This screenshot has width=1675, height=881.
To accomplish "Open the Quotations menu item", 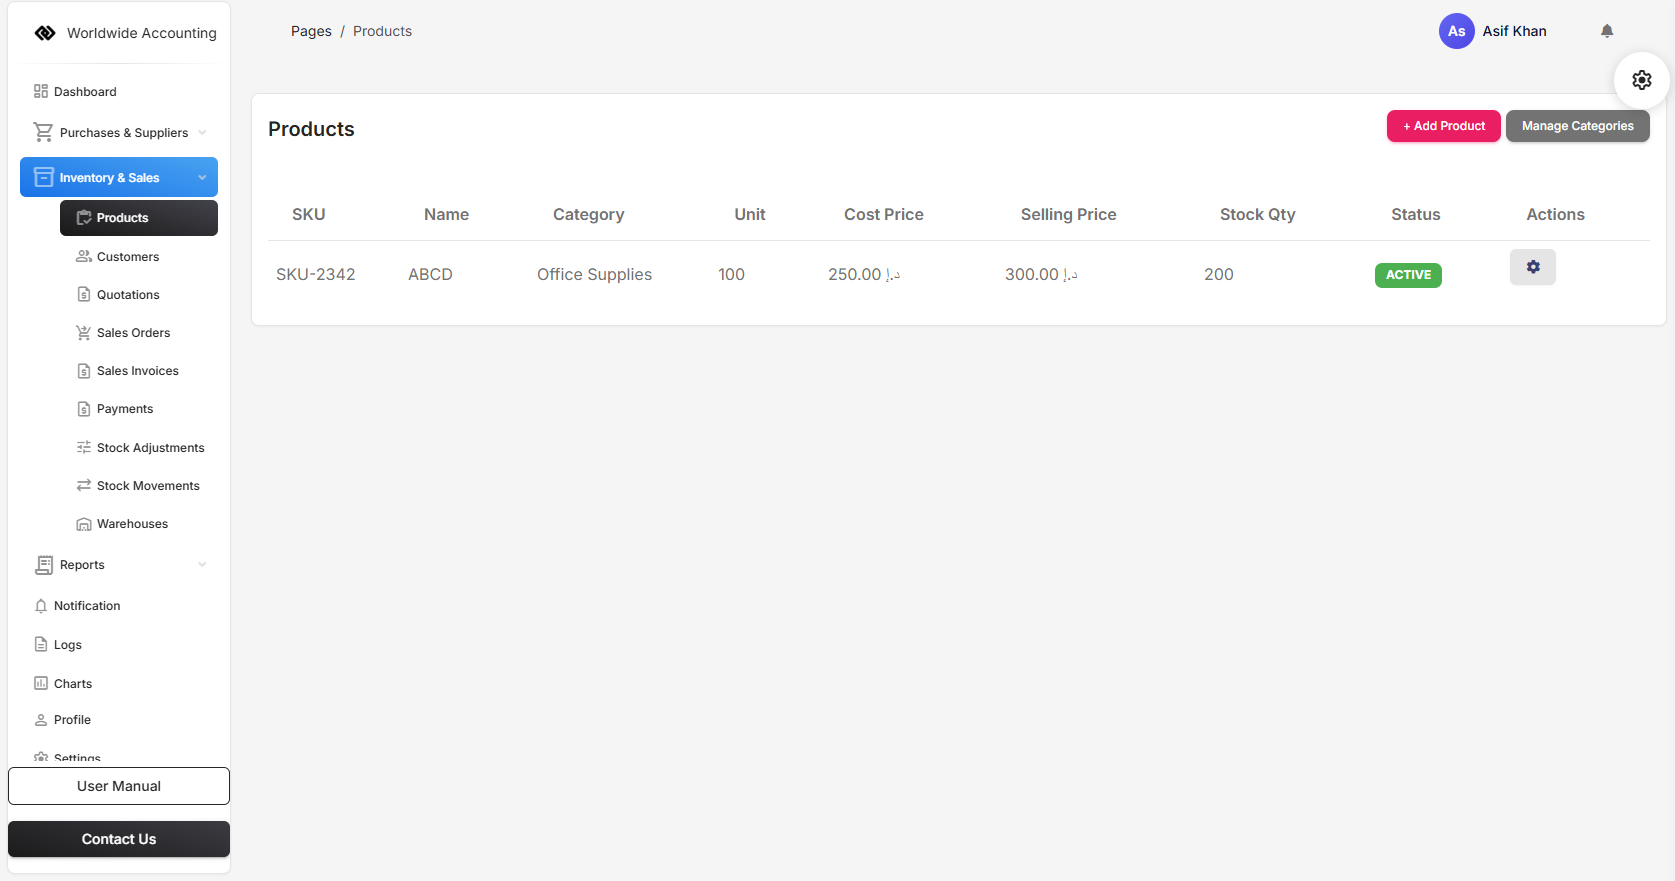I will coord(128,295).
